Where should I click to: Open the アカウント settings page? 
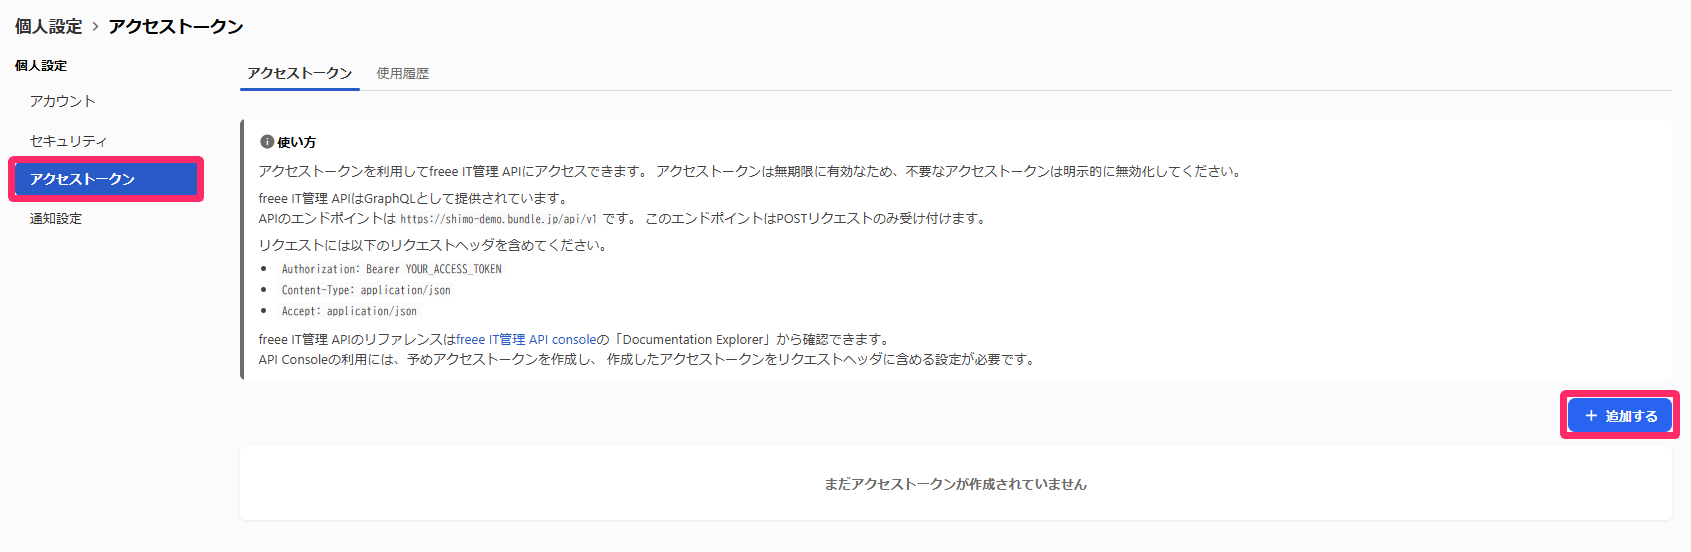63,101
